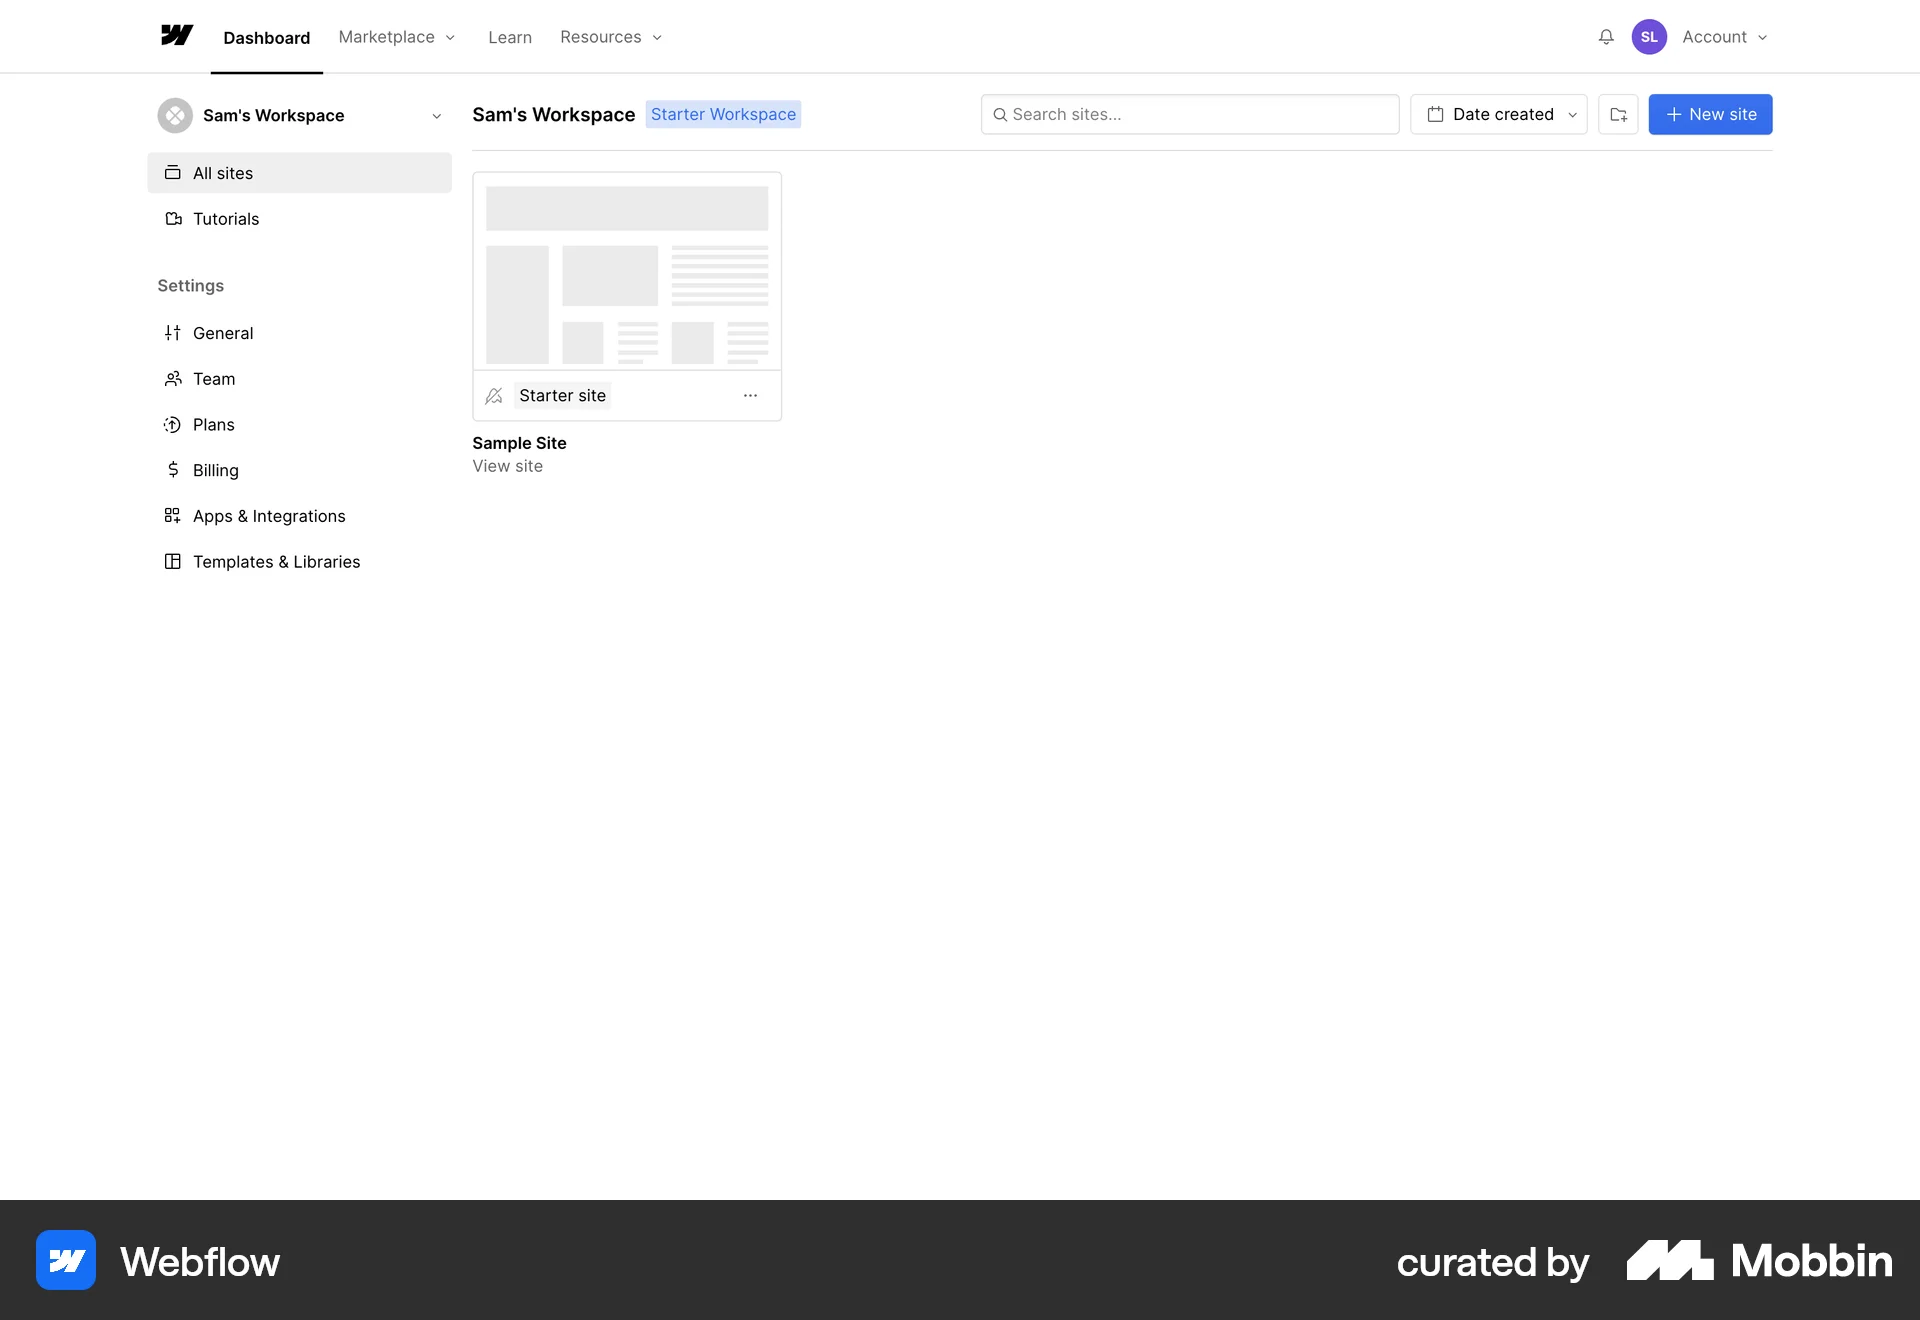The width and height of the screenshot is (1920, 1320).
Task: Open Templates & Libraries settings
Action: [x=277, y=561]
